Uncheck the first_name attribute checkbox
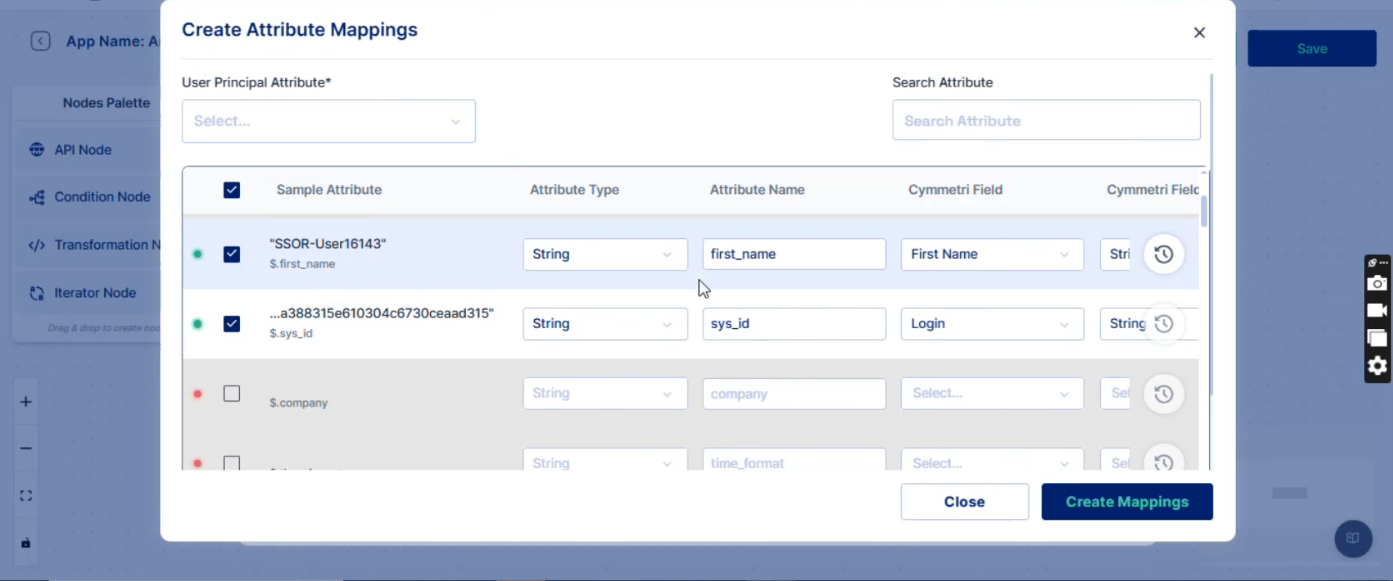1393x581 pixels. click(x=232, y=254)
